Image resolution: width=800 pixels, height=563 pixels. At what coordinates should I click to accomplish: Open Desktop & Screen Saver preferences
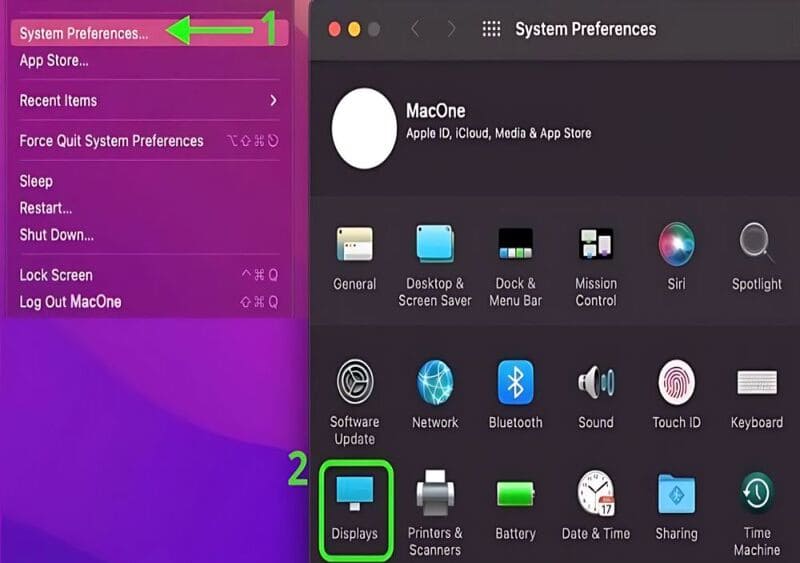pyautogui.click(x=435, y=265)
